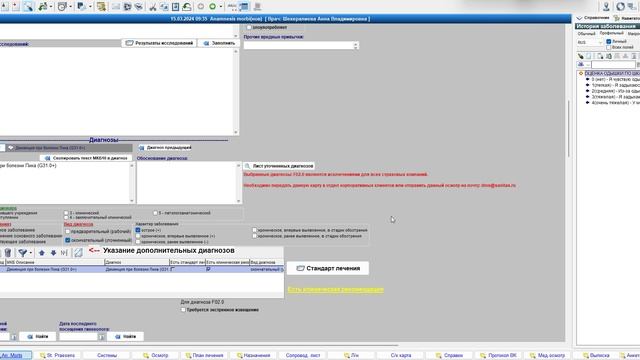Check '3 - клинический' option
Viewport: 640px width, 360px height.
point(66,213)
